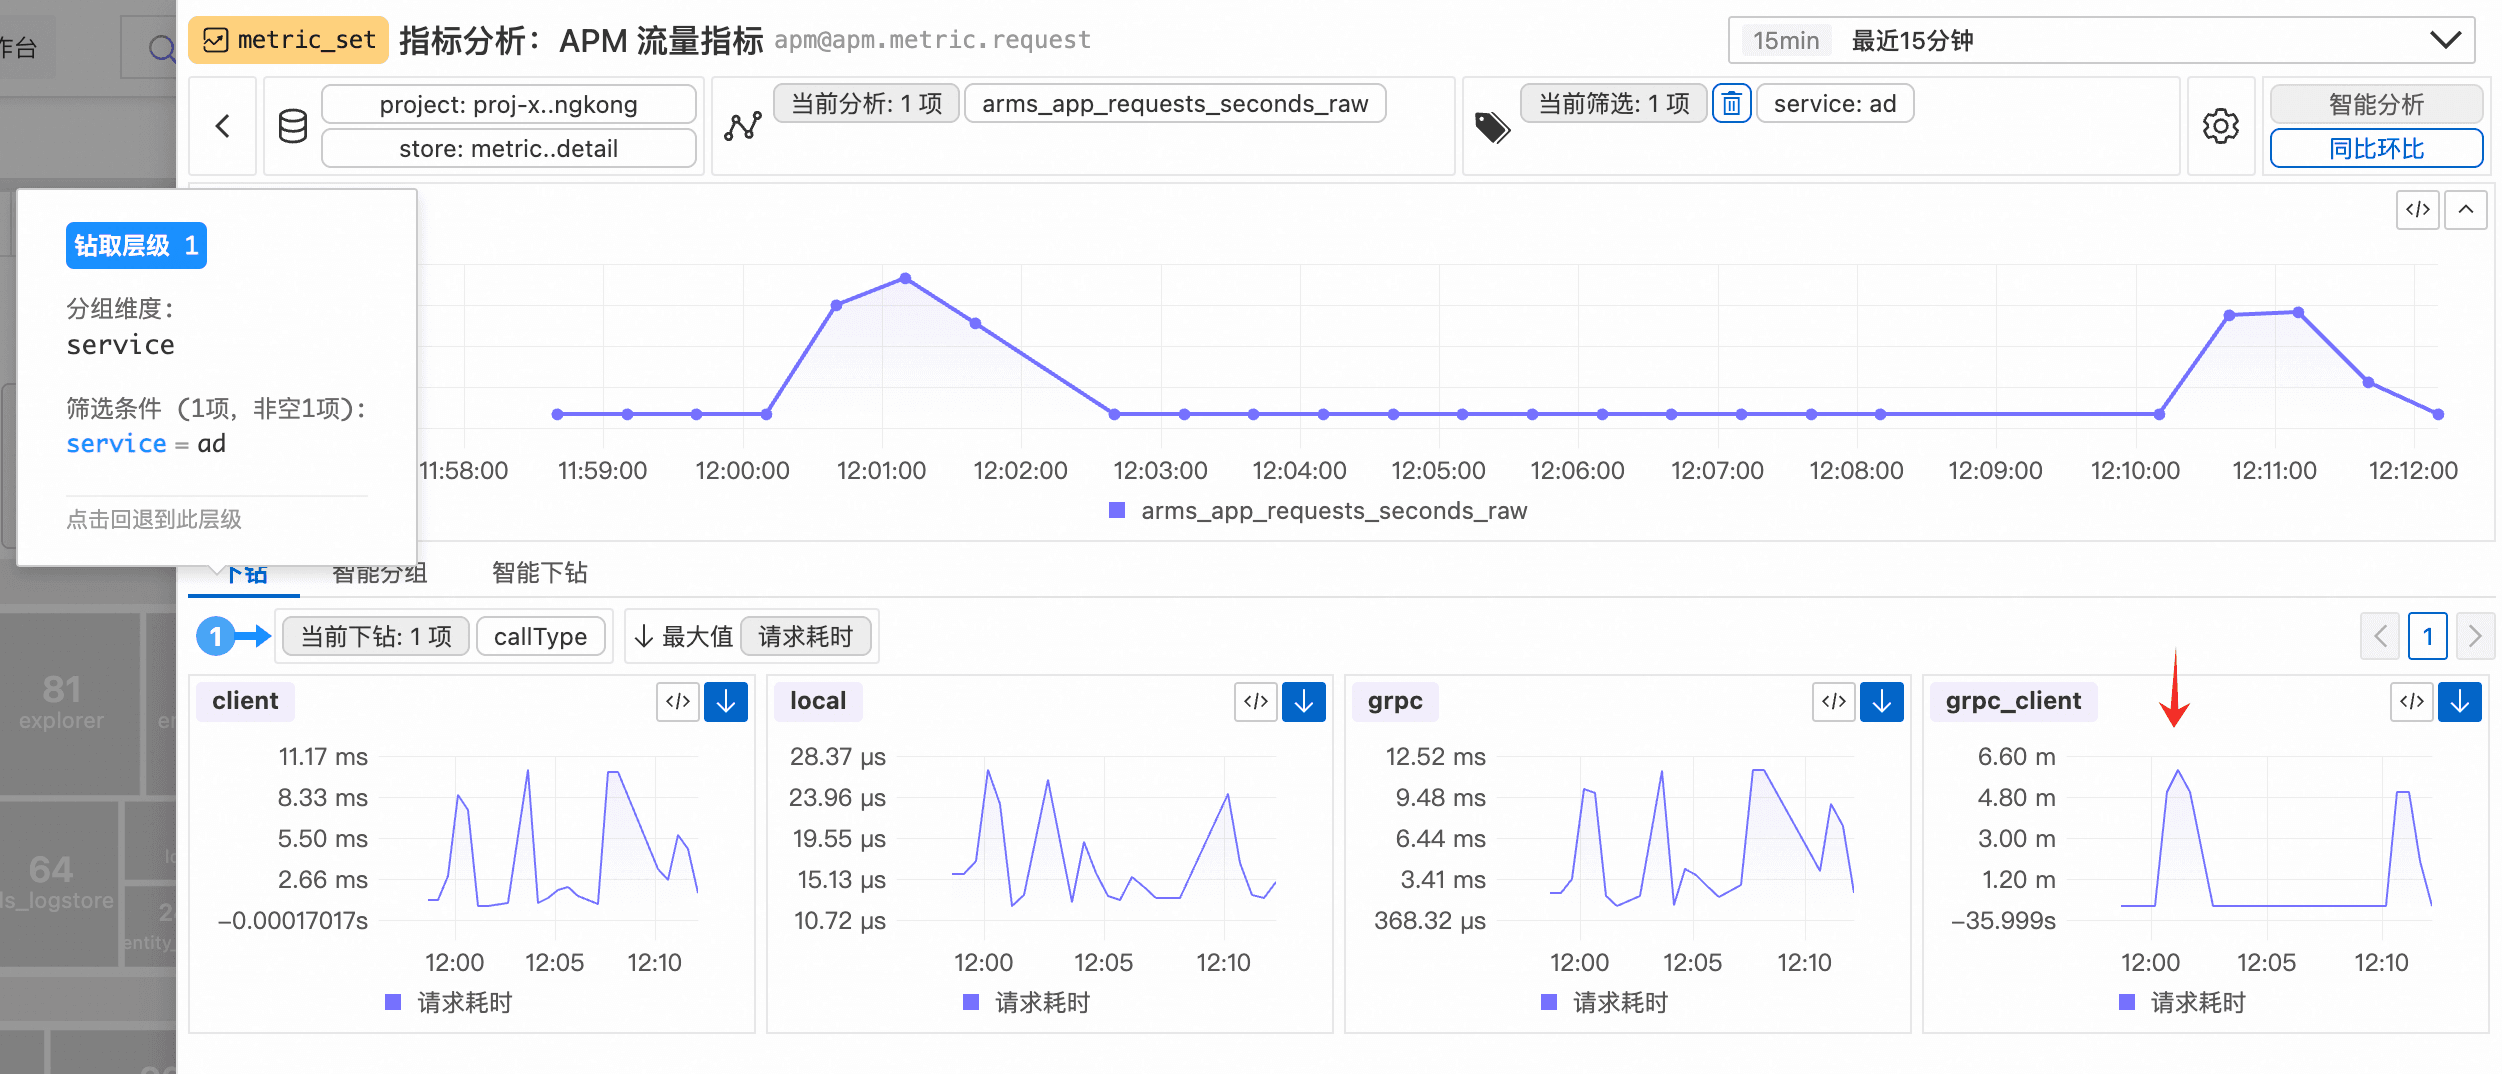Open the callType drill dimension selector
The height and width of the screenshot is (1074, 2502).
click(541, 636)
